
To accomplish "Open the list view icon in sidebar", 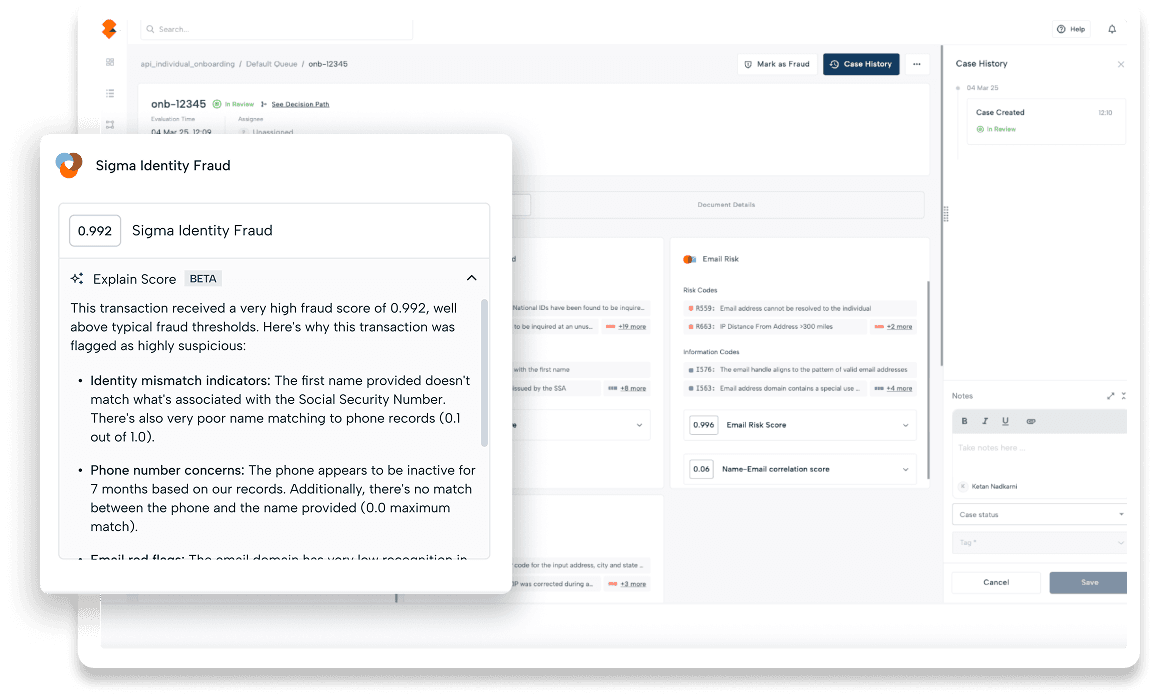I will (x=110, y=94).
